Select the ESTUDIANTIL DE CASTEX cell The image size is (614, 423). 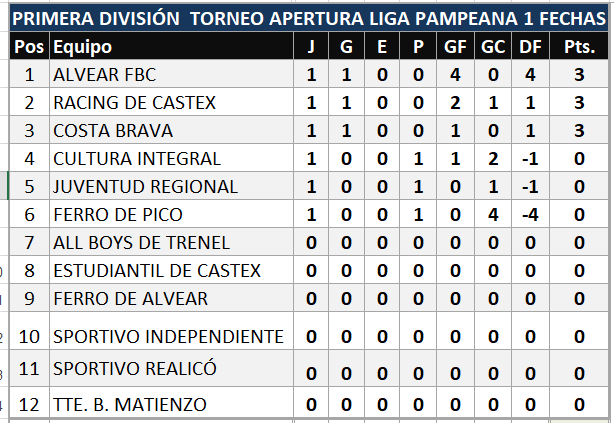[157, 271]
